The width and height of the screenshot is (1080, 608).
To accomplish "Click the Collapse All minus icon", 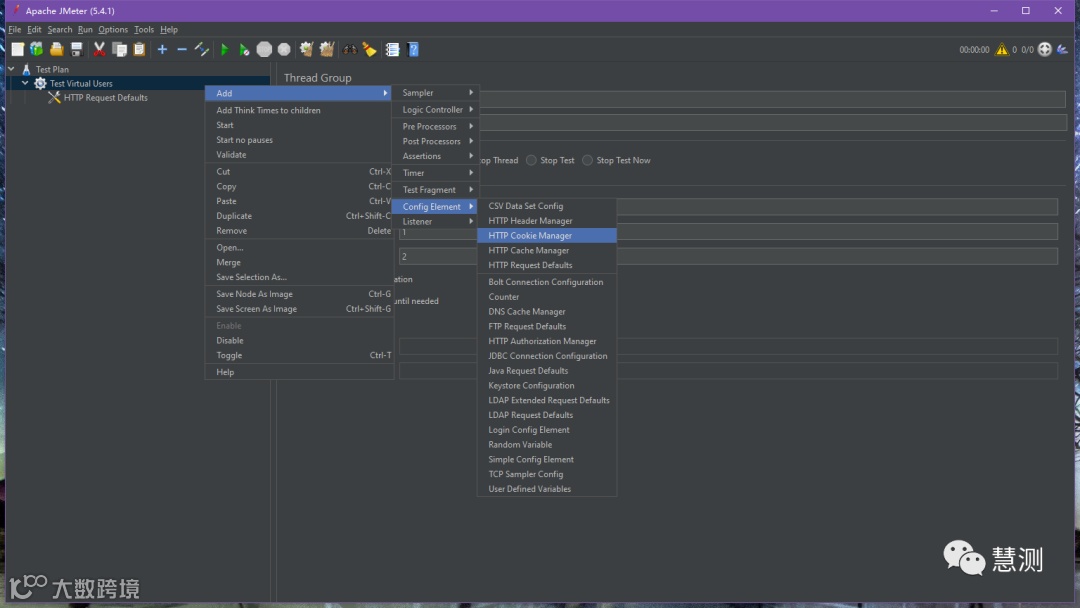I will (x=182, y=50).
